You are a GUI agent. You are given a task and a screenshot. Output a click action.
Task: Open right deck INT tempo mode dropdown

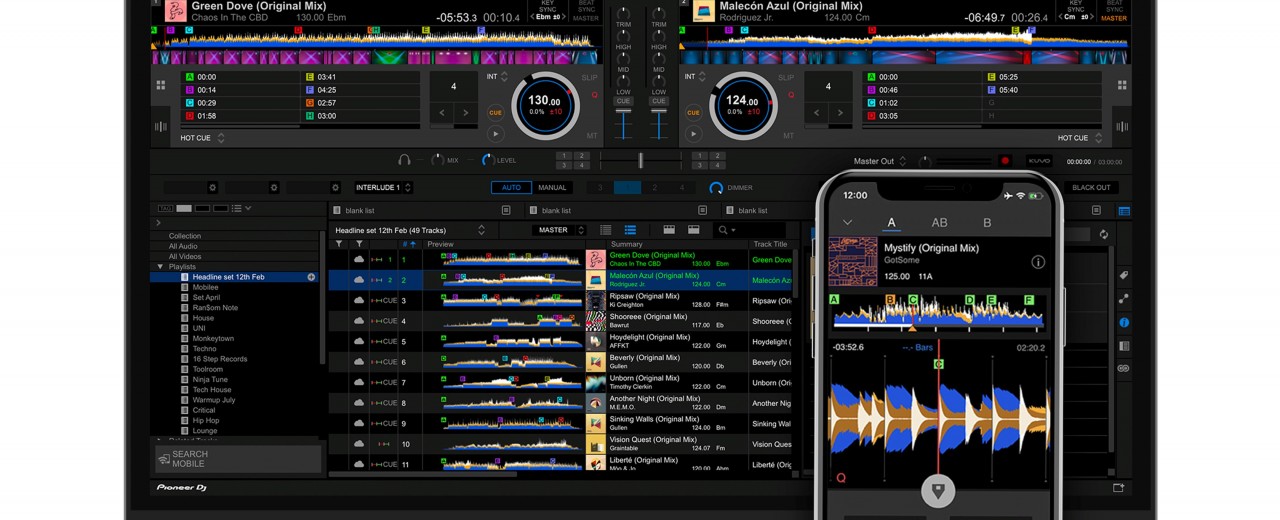pyautogui.click(x=695, y=77)
